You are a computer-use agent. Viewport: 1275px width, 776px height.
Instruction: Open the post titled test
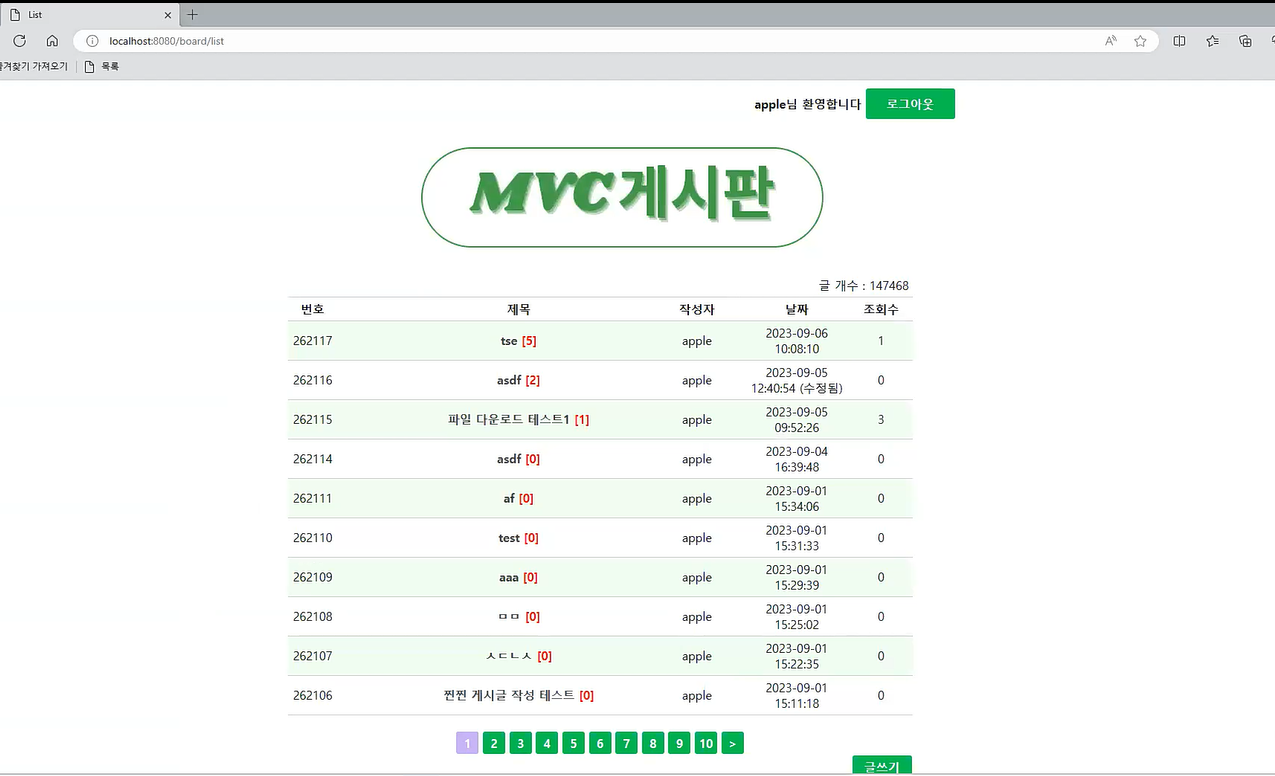518,538
